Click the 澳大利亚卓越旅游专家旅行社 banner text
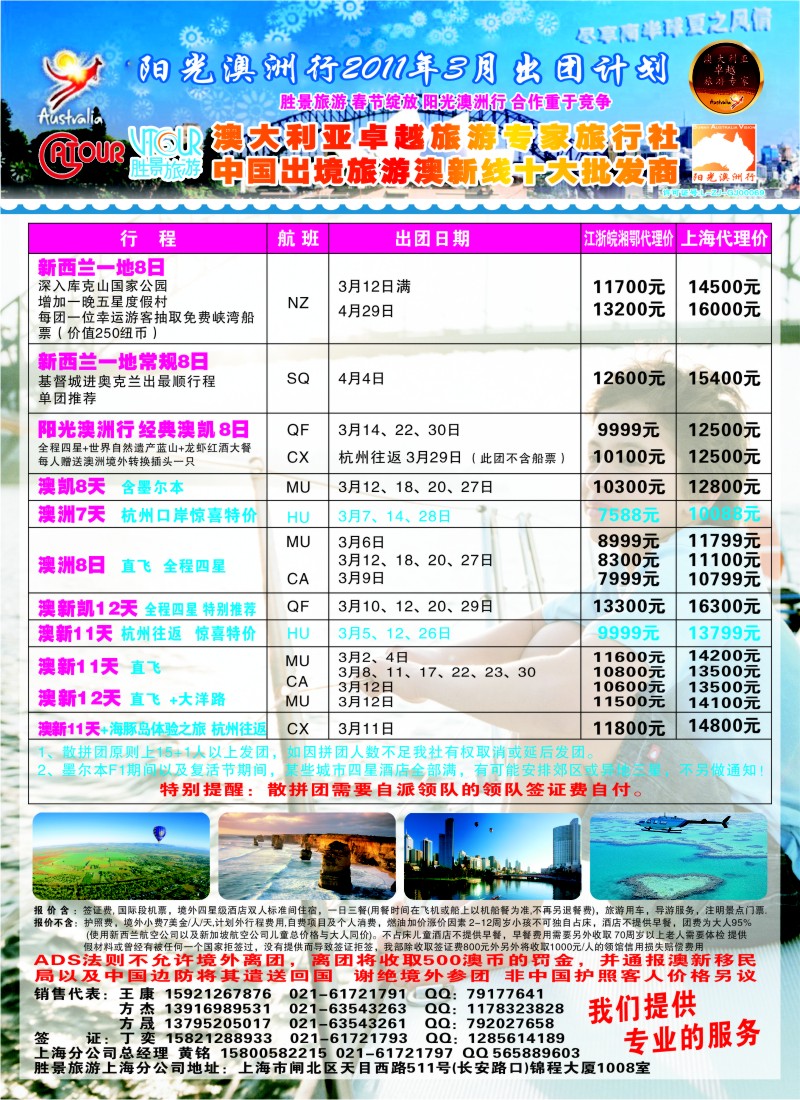Image resolution: width=800 pixels, height=1100 pixels. [445, 138]
